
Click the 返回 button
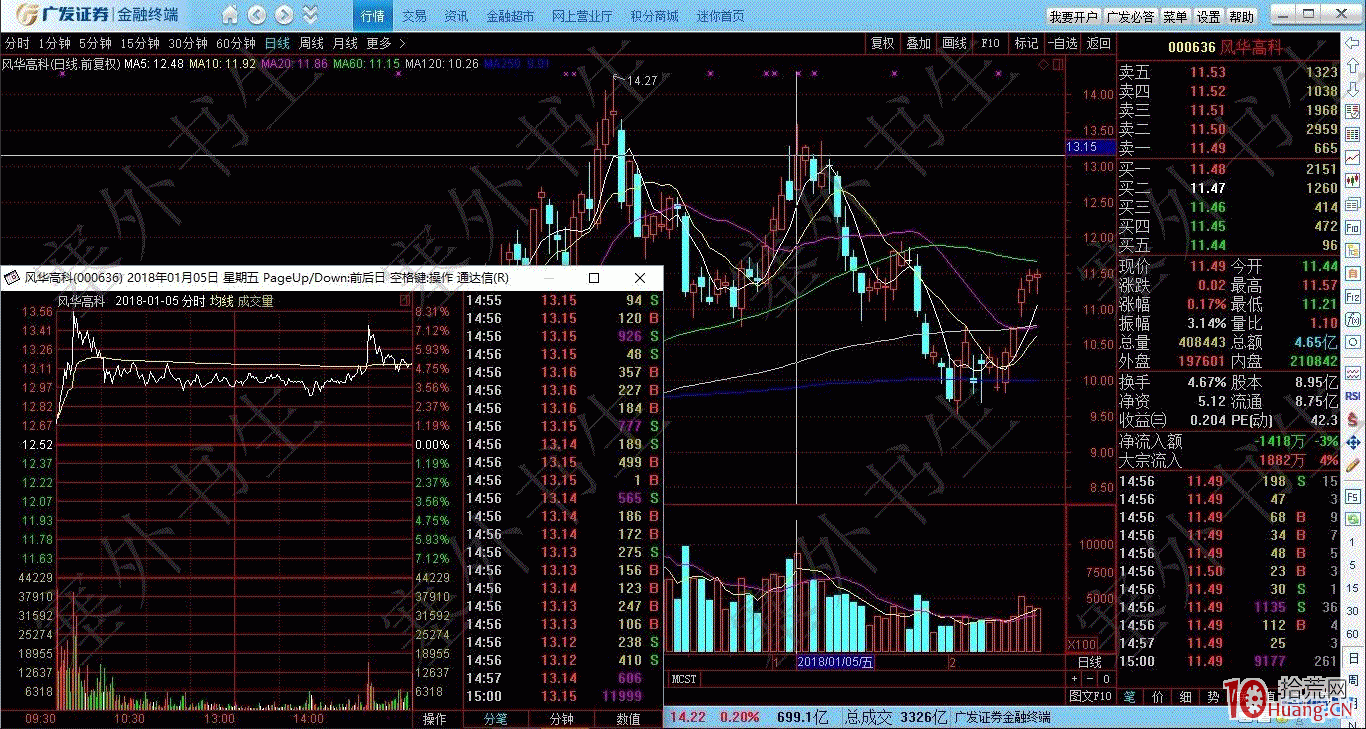click(1099, 43)
